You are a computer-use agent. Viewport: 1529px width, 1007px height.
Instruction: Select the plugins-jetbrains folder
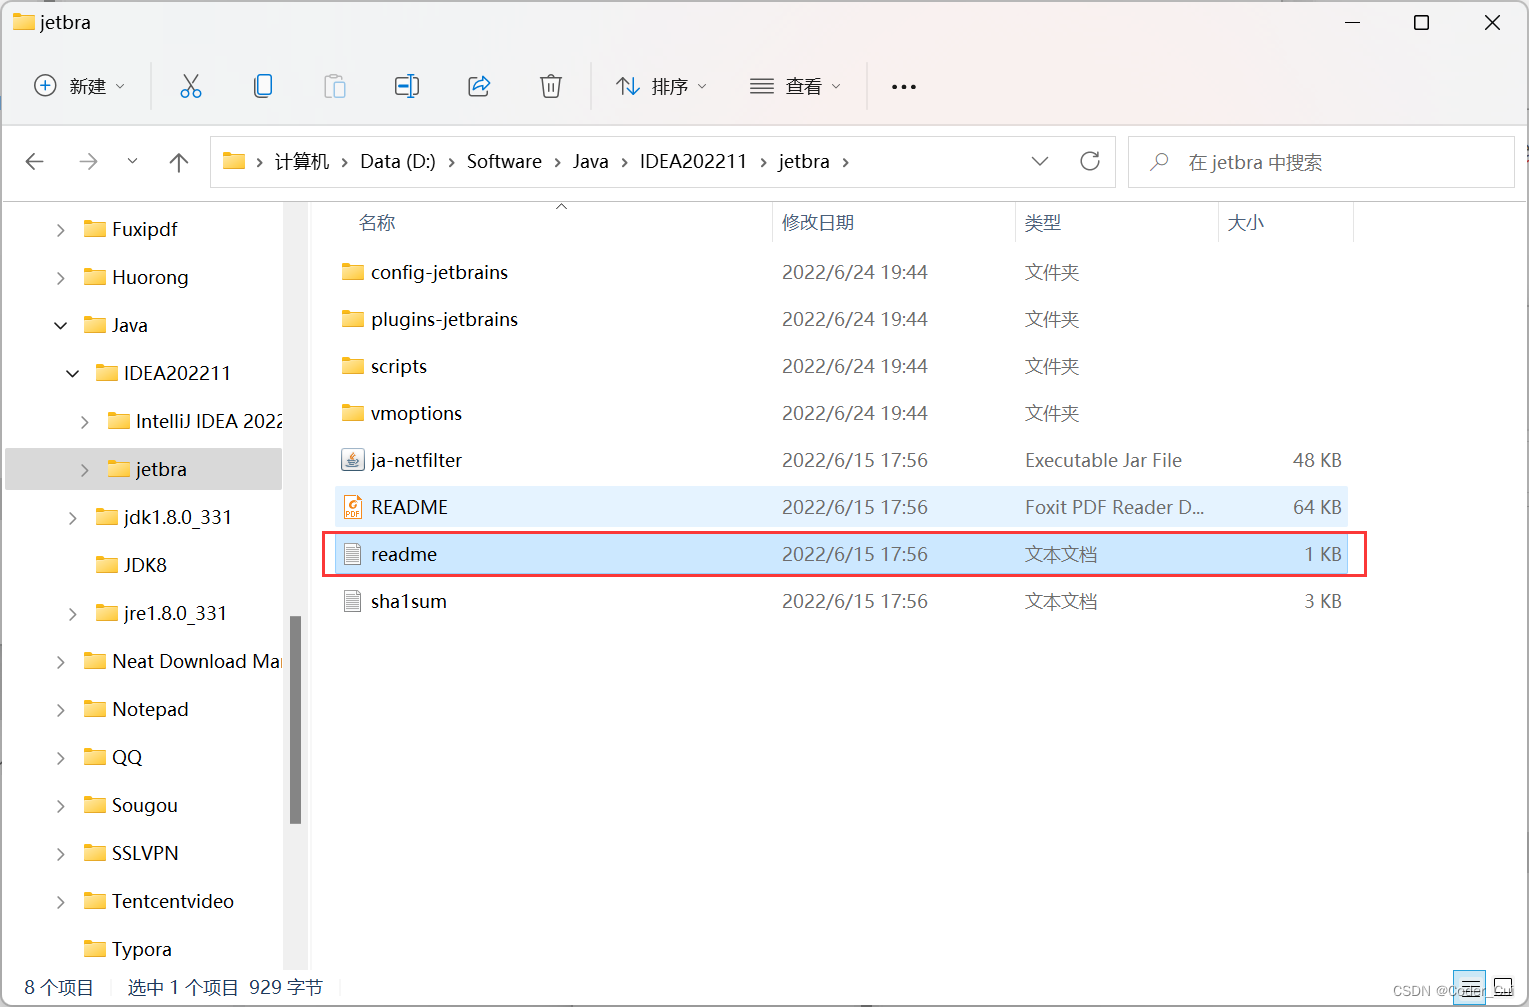(841, 319)
